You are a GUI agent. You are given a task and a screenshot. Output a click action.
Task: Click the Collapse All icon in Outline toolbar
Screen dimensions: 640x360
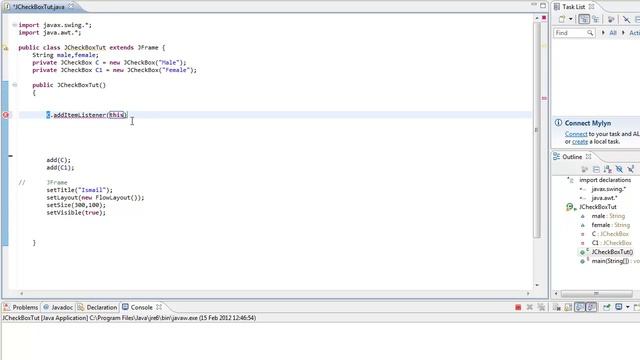point(596,169)
